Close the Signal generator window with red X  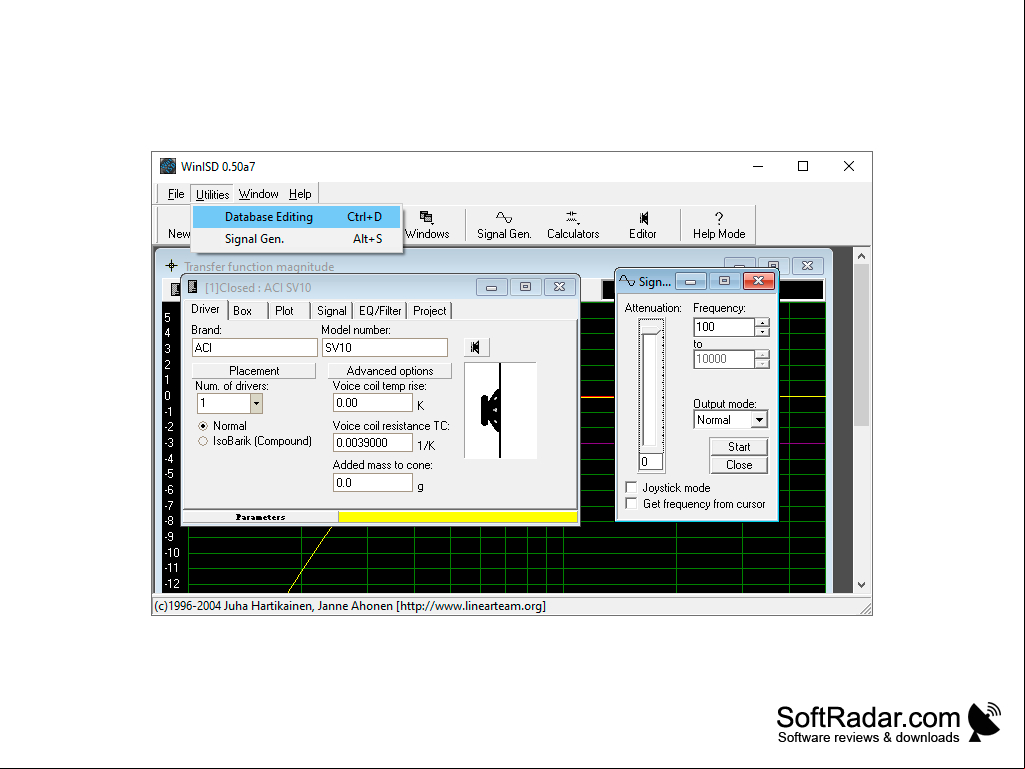tap(758, 281)
